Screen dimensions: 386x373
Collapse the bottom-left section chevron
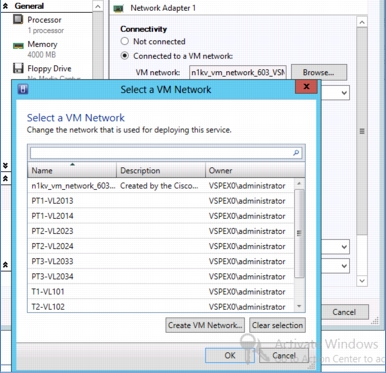[x=5, y=265]
